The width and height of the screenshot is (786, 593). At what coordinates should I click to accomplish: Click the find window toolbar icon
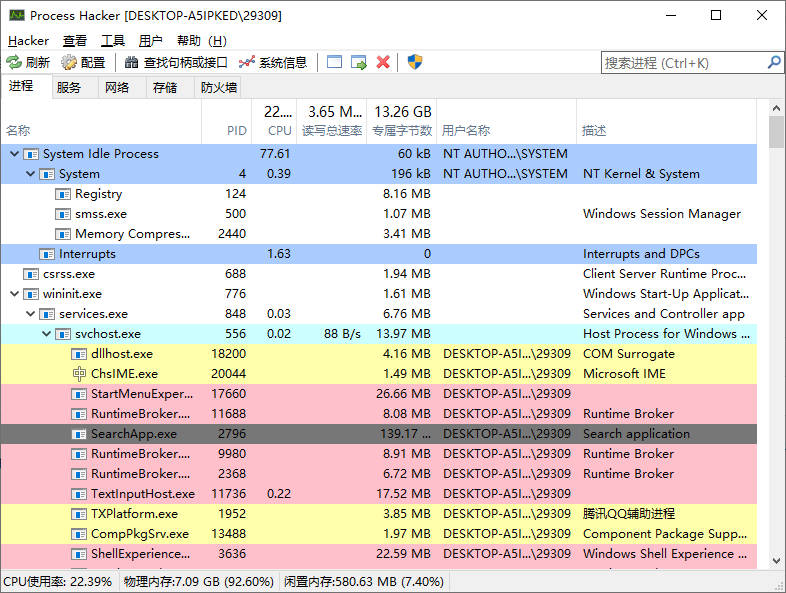[334, 62]
